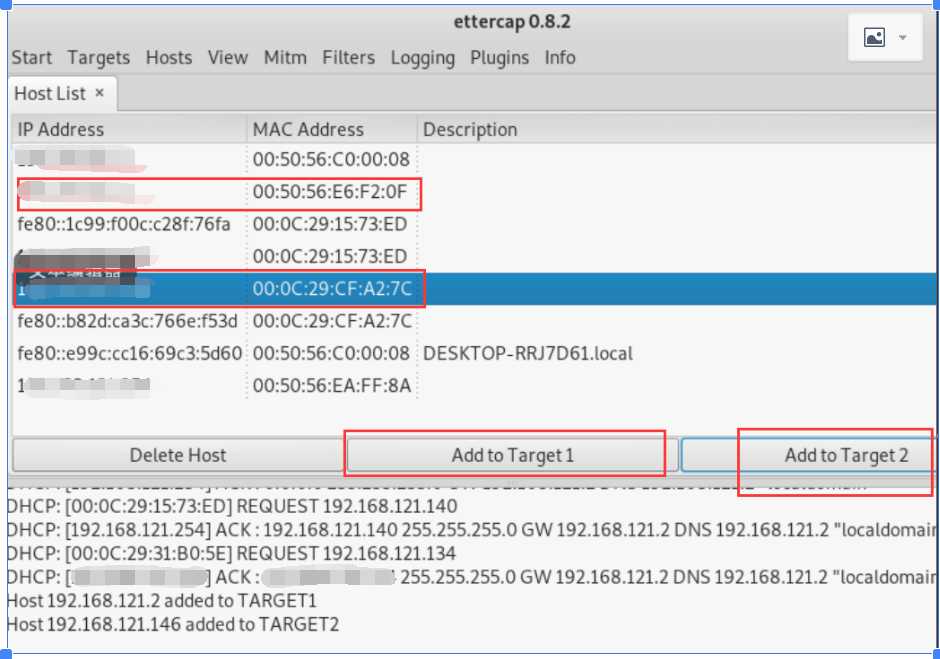Click DESKTOP-RRJ7D61.local description
The height and width of the screenshot is (659, 940).
pos(528,353)
